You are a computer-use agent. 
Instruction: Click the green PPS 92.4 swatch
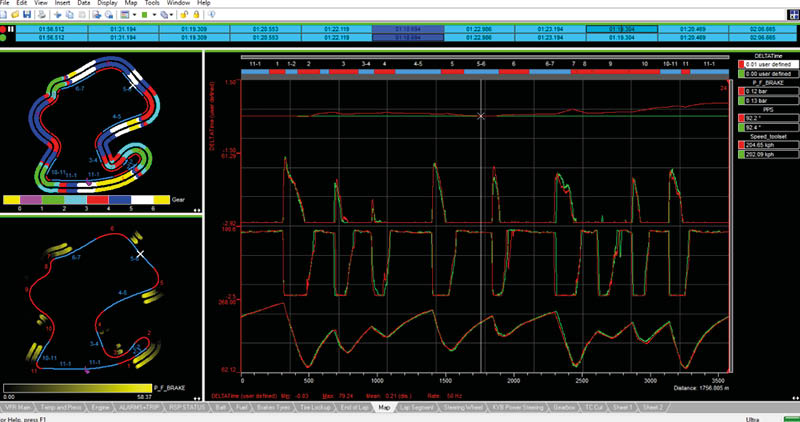[x=741, y=127]
